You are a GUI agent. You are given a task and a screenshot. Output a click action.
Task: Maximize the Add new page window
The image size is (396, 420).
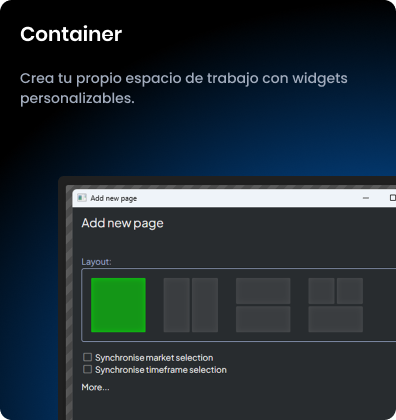click(393, 198)
